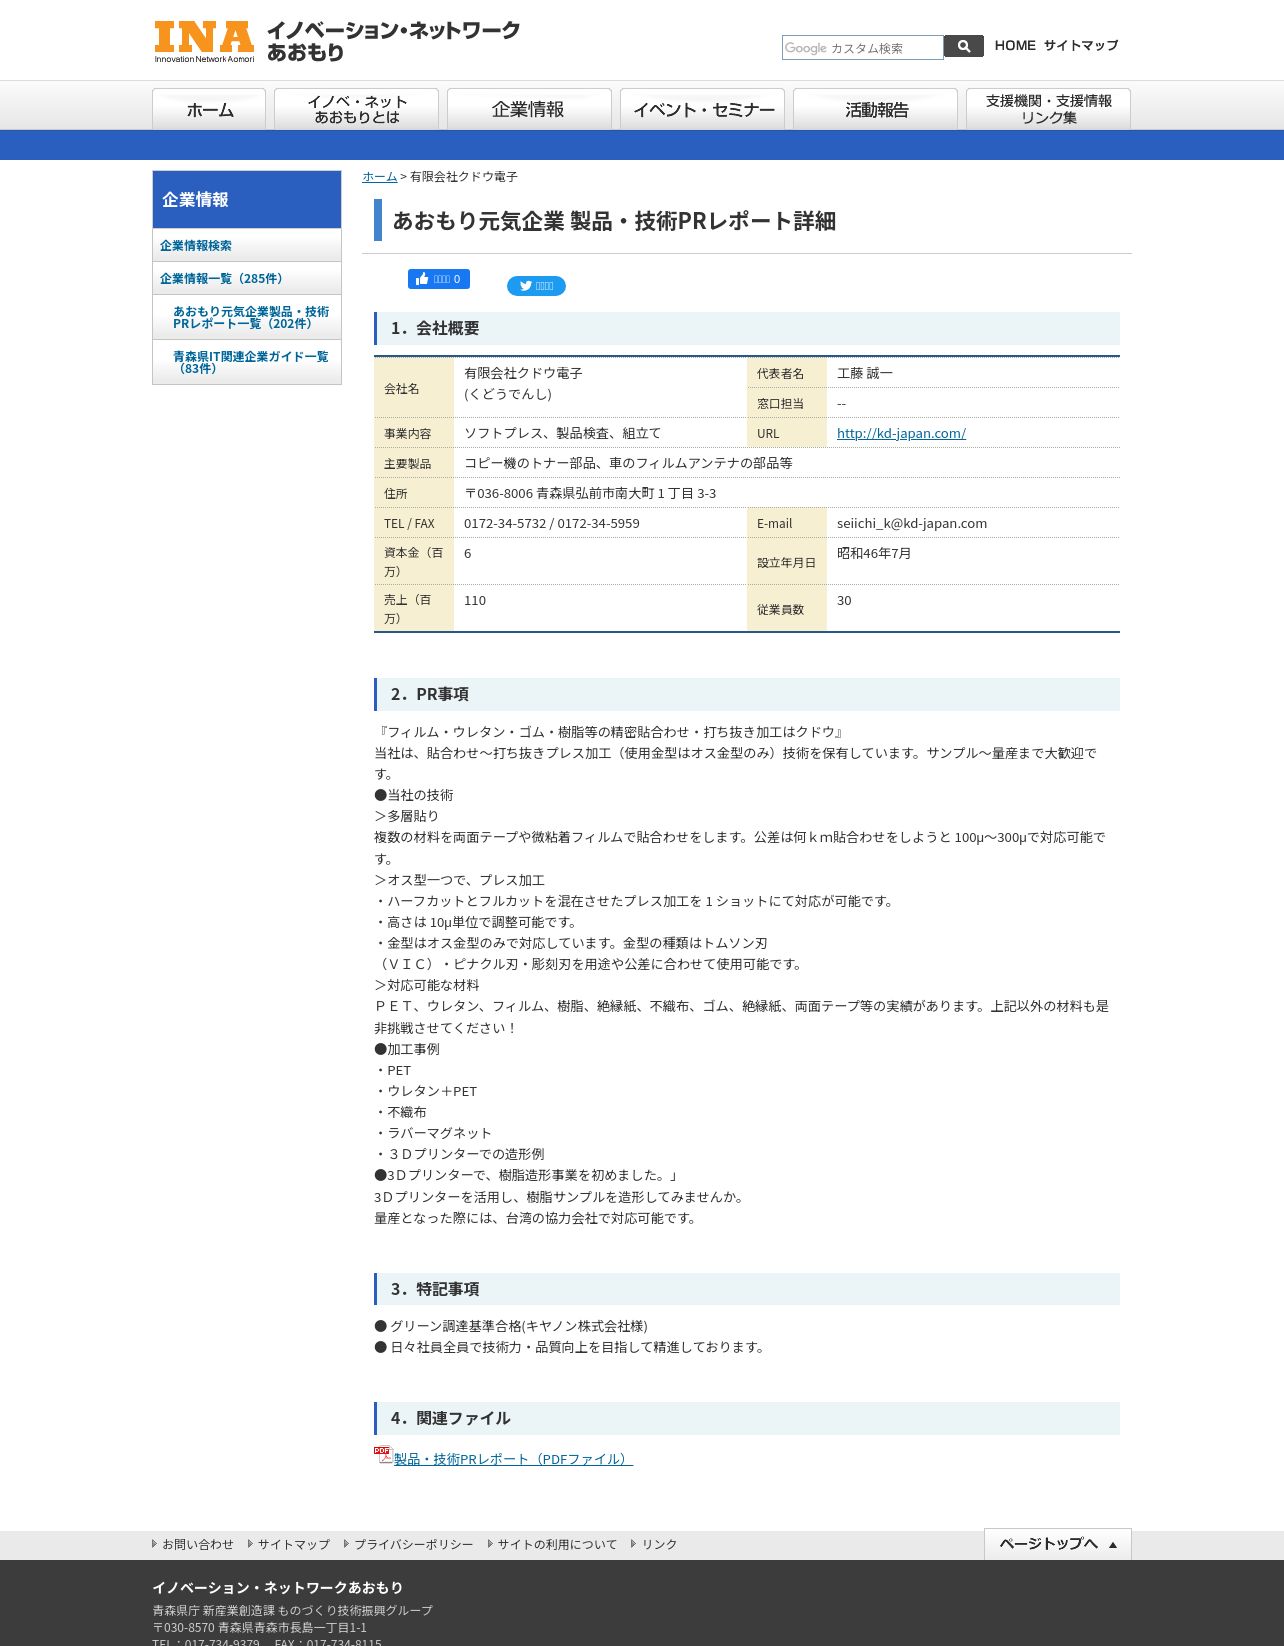
Task: Open the PDF file icon
Action: [x=383, y=1455]
